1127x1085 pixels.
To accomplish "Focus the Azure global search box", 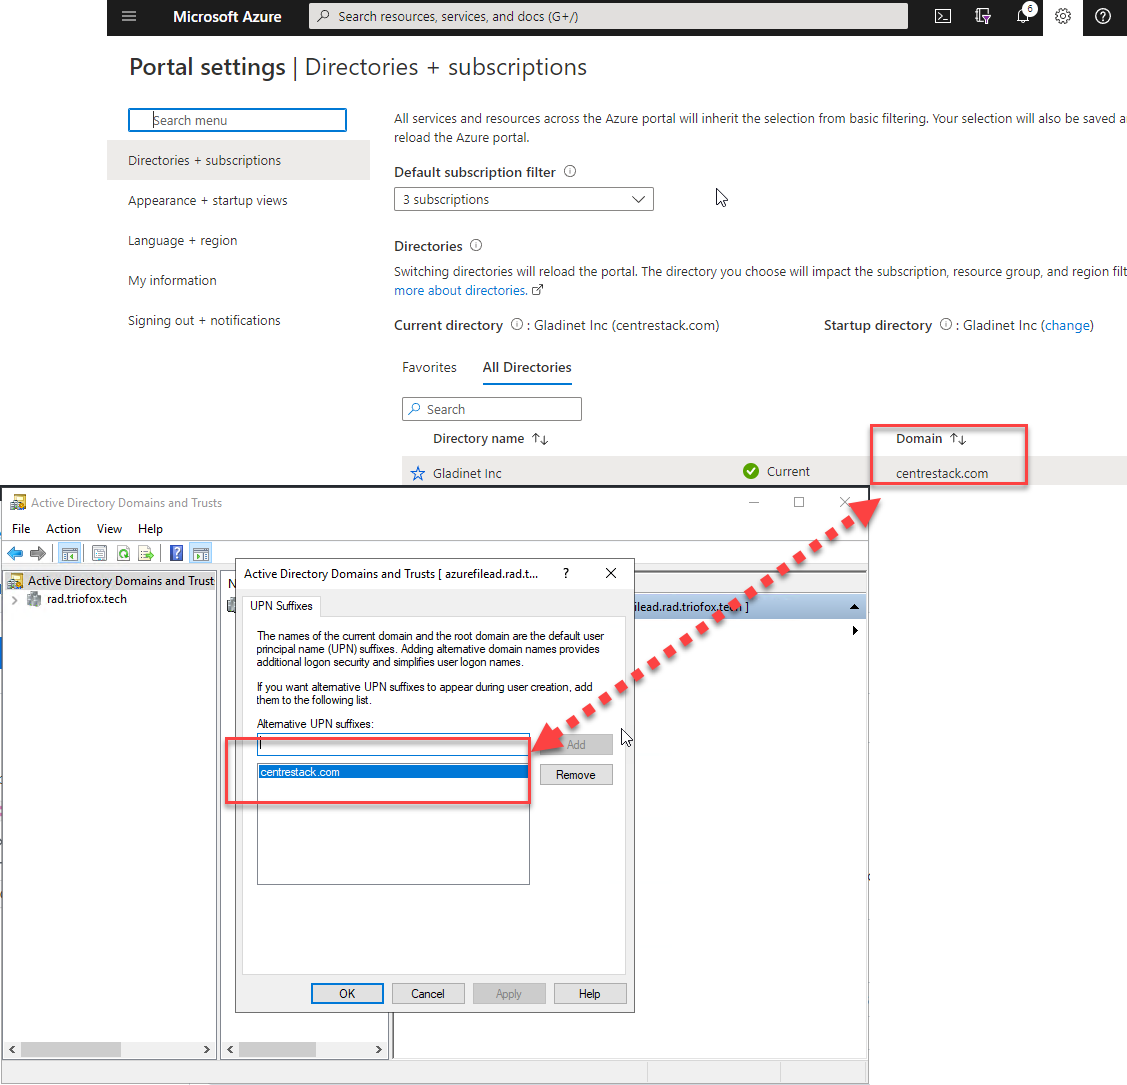I will pyautogui.click(x=608, y=16).
